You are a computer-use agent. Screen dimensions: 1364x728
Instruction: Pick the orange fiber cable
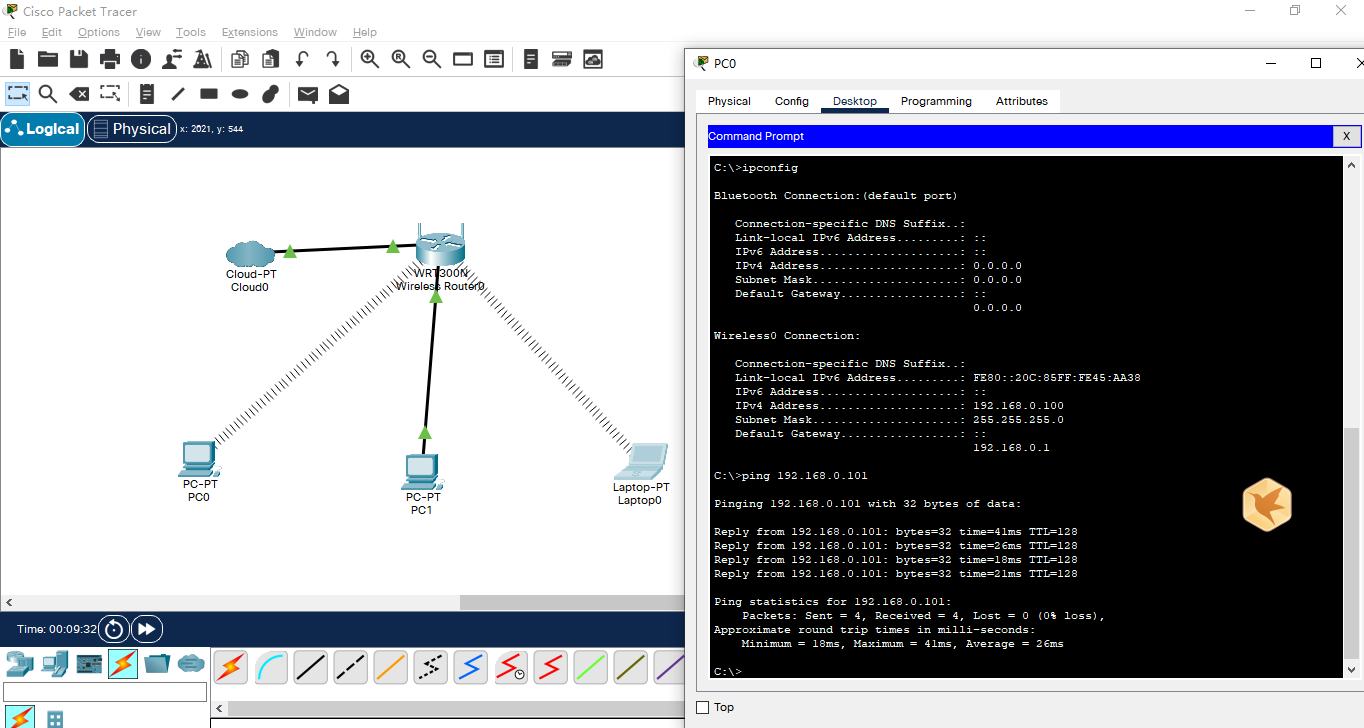(390, 666)
